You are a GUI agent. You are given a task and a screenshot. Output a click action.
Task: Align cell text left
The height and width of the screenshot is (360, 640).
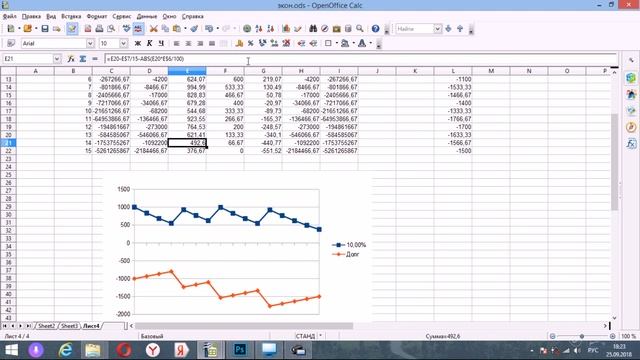pyautogui.click(x=176, y=43)
